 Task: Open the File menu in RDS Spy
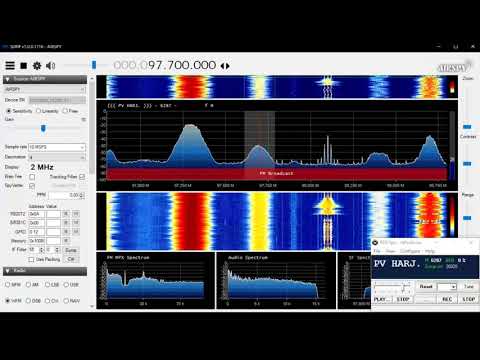377,251
